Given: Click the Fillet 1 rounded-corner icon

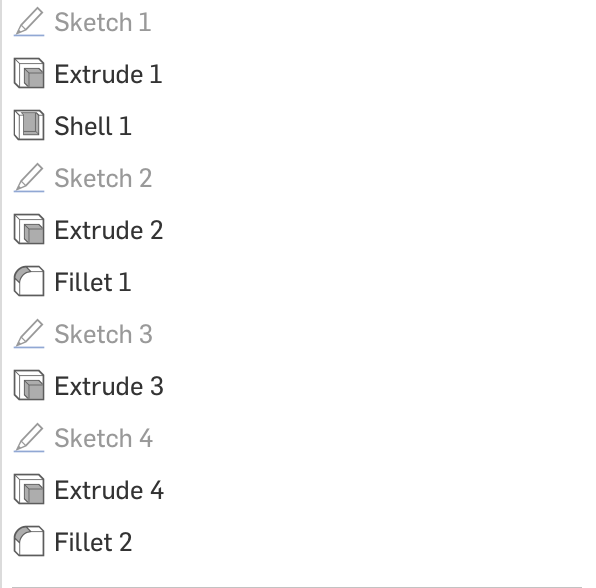Looking at the screenshot, I should (29, 281).
